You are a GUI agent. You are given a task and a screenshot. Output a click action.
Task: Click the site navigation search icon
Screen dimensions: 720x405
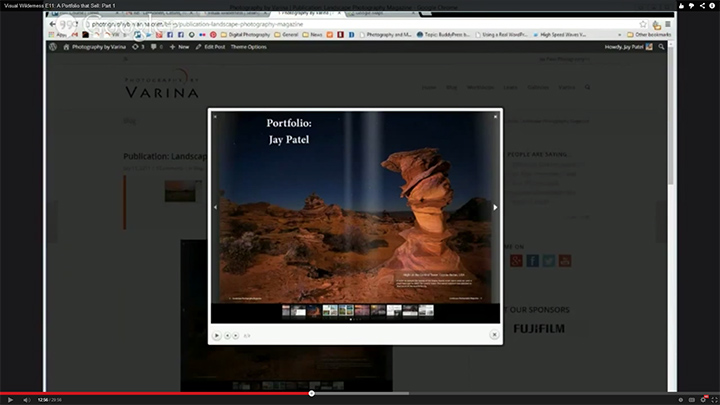587,87
